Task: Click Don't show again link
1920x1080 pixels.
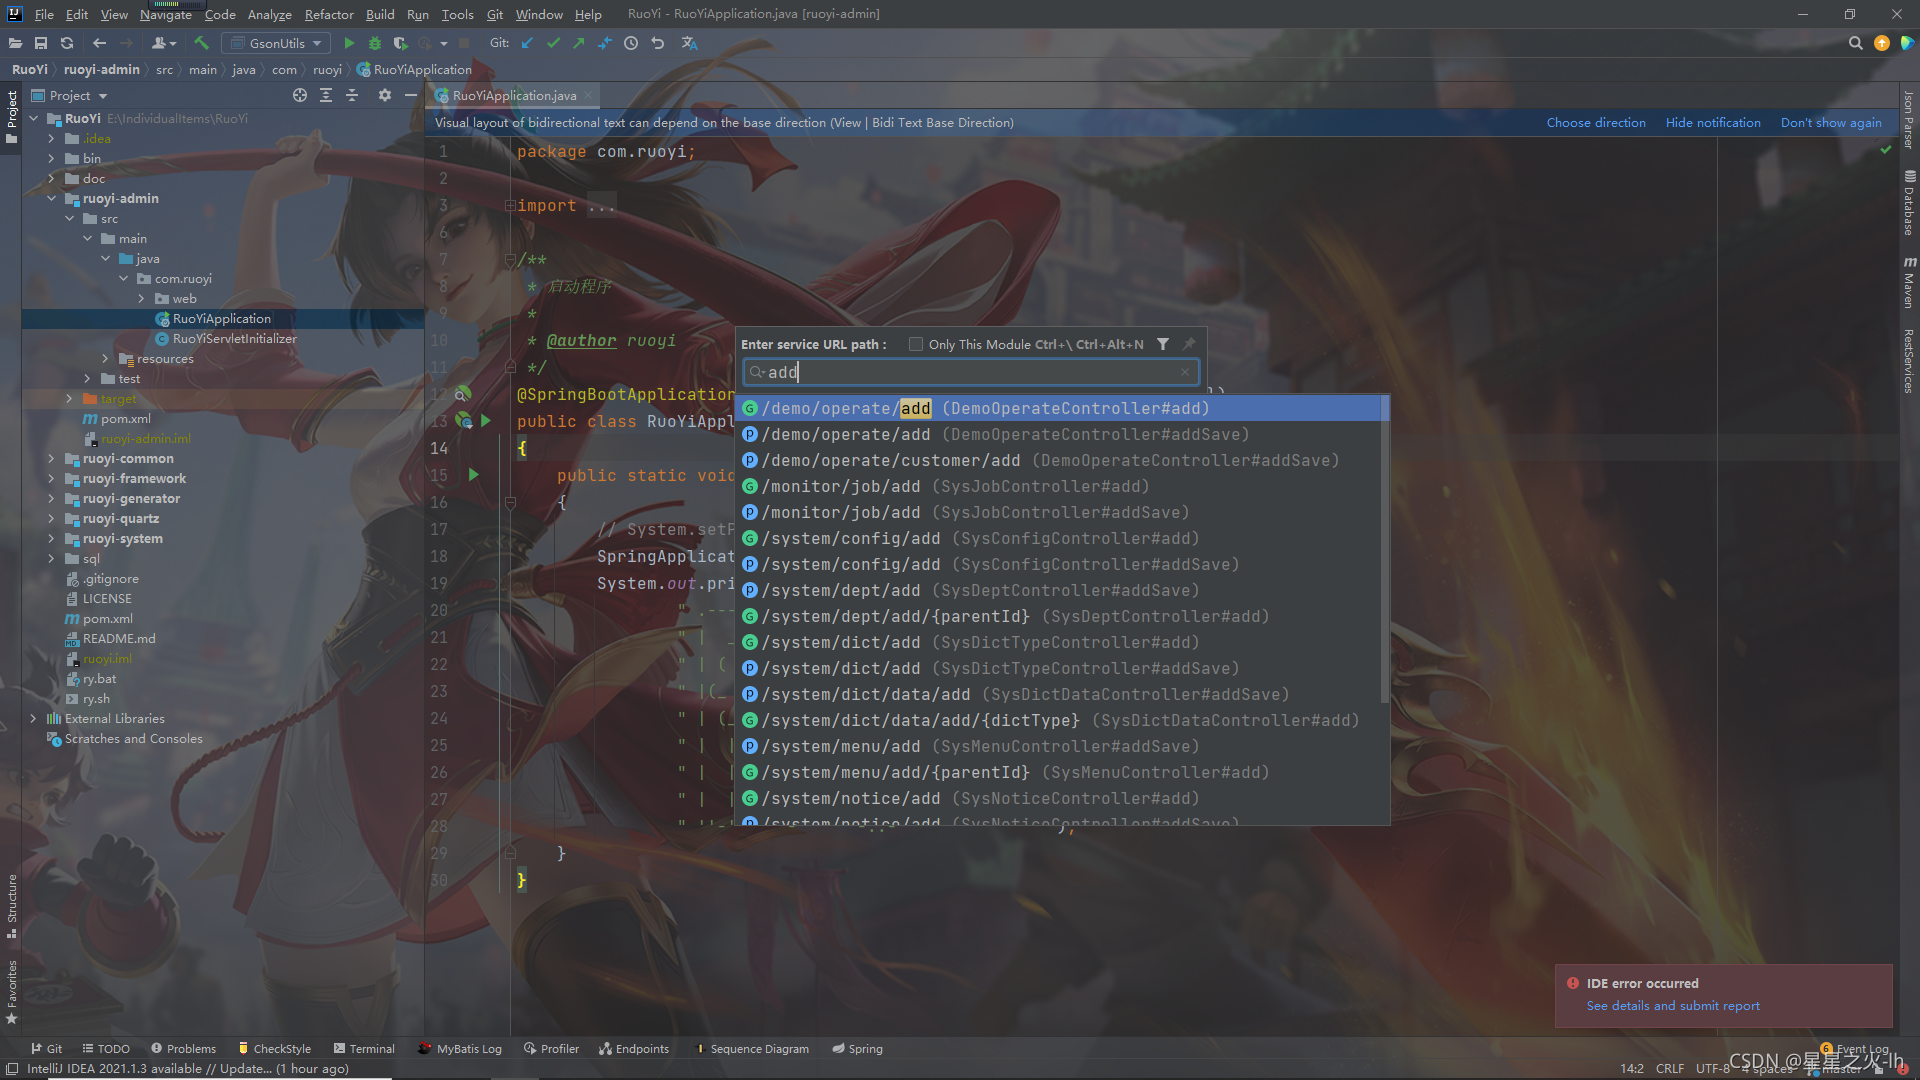Action: click(1831, 123)
